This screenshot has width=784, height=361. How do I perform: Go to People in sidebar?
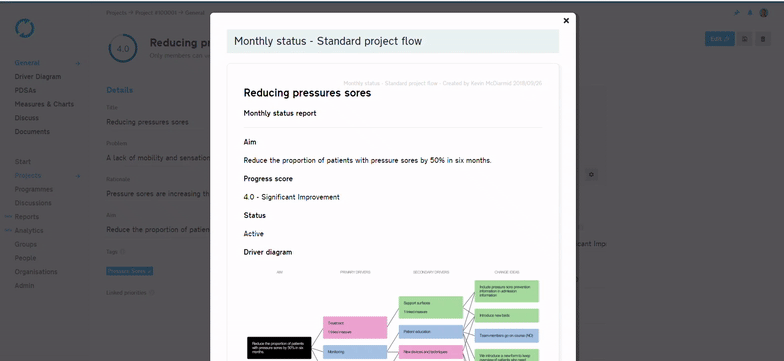(26, 258)
